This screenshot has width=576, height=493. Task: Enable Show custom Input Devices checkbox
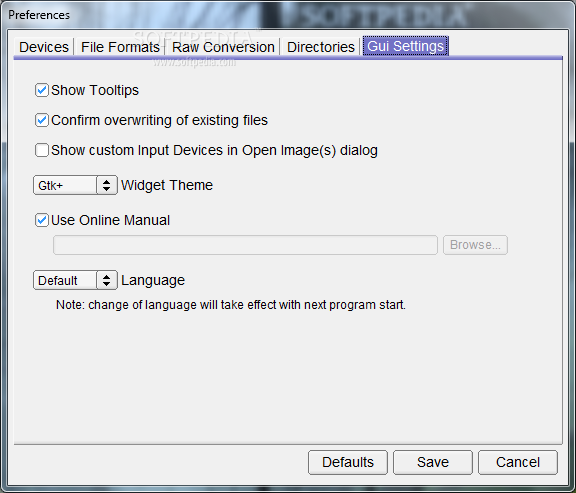pyautogui.click(x=42, y=150)
